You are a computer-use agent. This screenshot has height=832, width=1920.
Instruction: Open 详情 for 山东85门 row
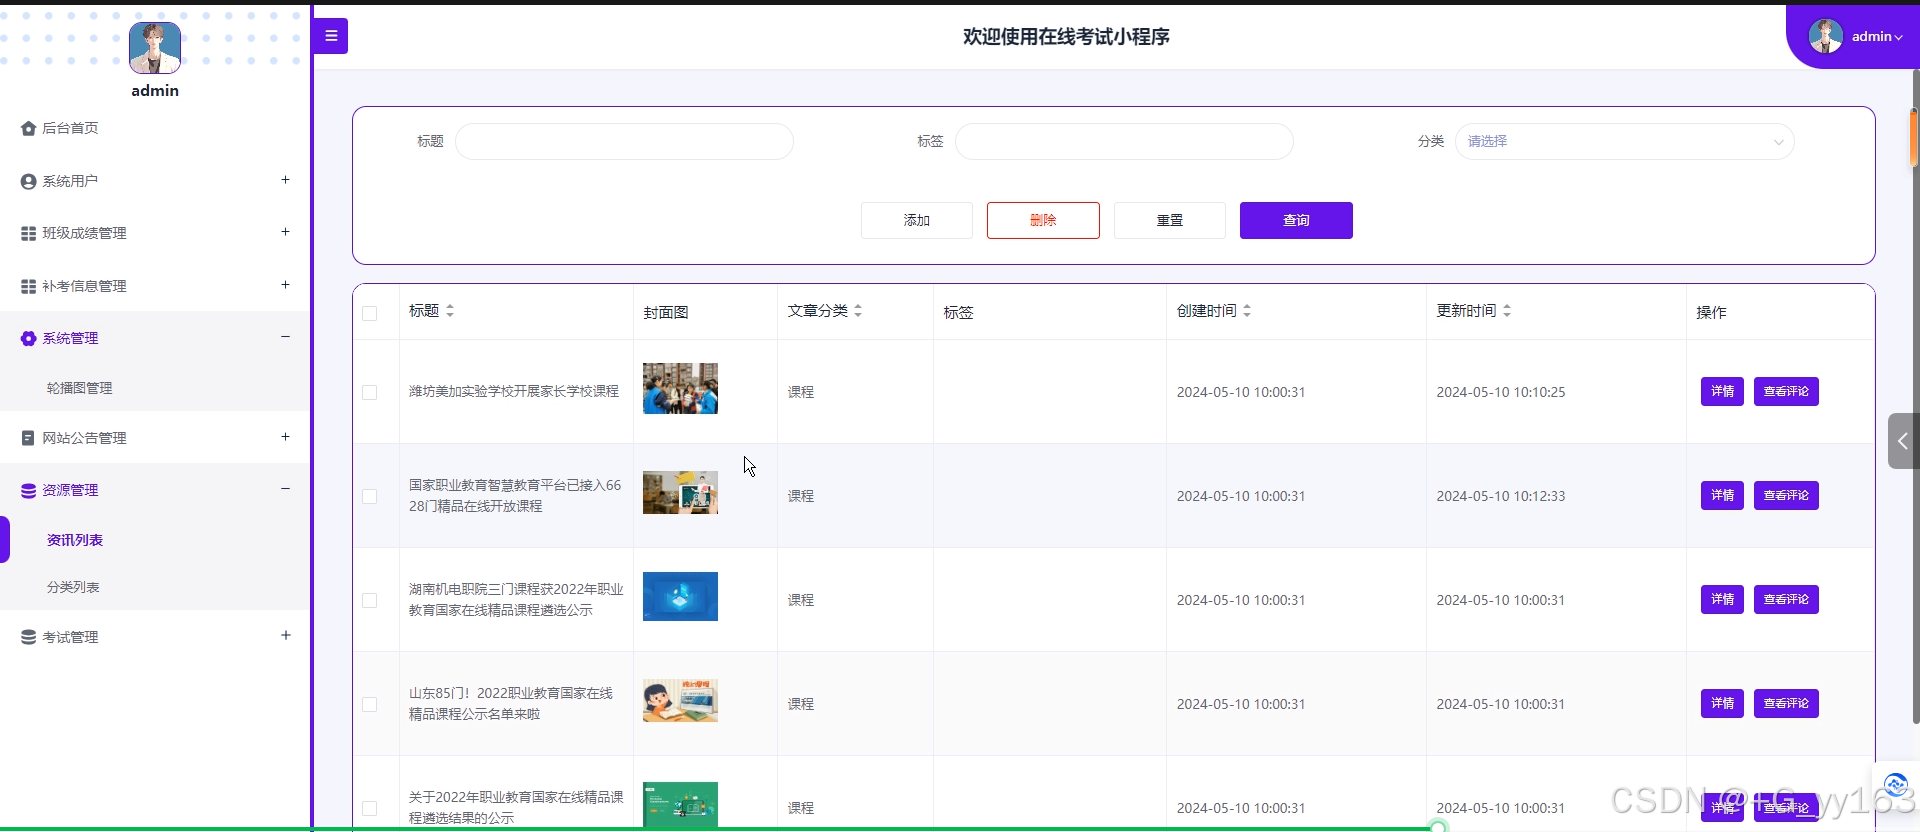[1722, 704]
